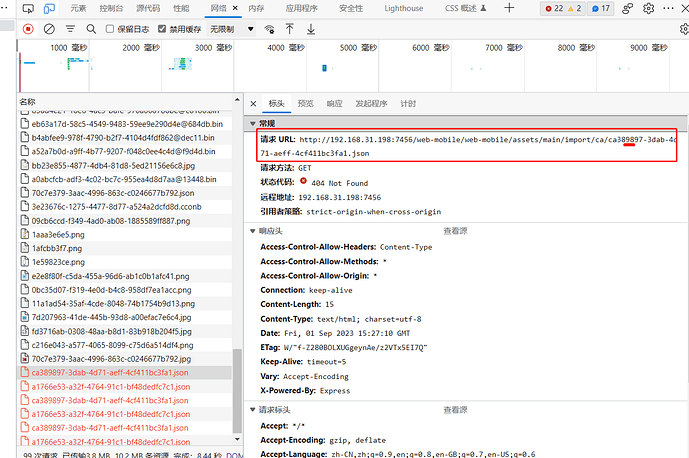The width and height of the screenshot is (689, 458).
Task: Select request 7d207963...a00efac7e6c4.jpg
Action: [x=125, y=317]
